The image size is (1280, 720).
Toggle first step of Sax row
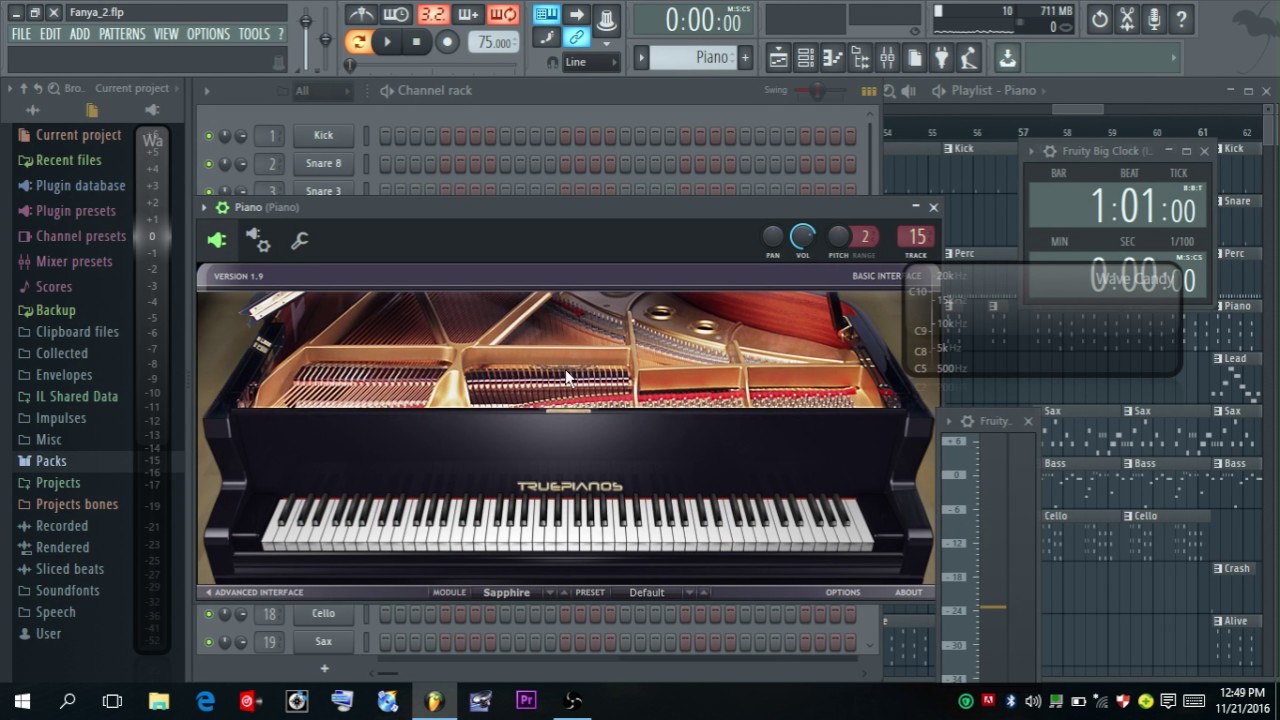[x=386, y=642]
